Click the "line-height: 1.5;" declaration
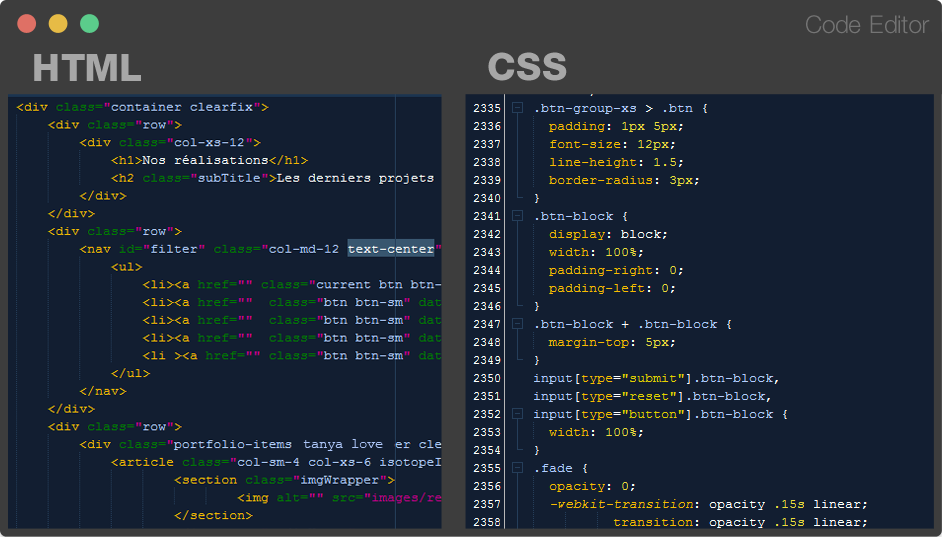Viewport: 942px width, 537px height. point(616,162)
